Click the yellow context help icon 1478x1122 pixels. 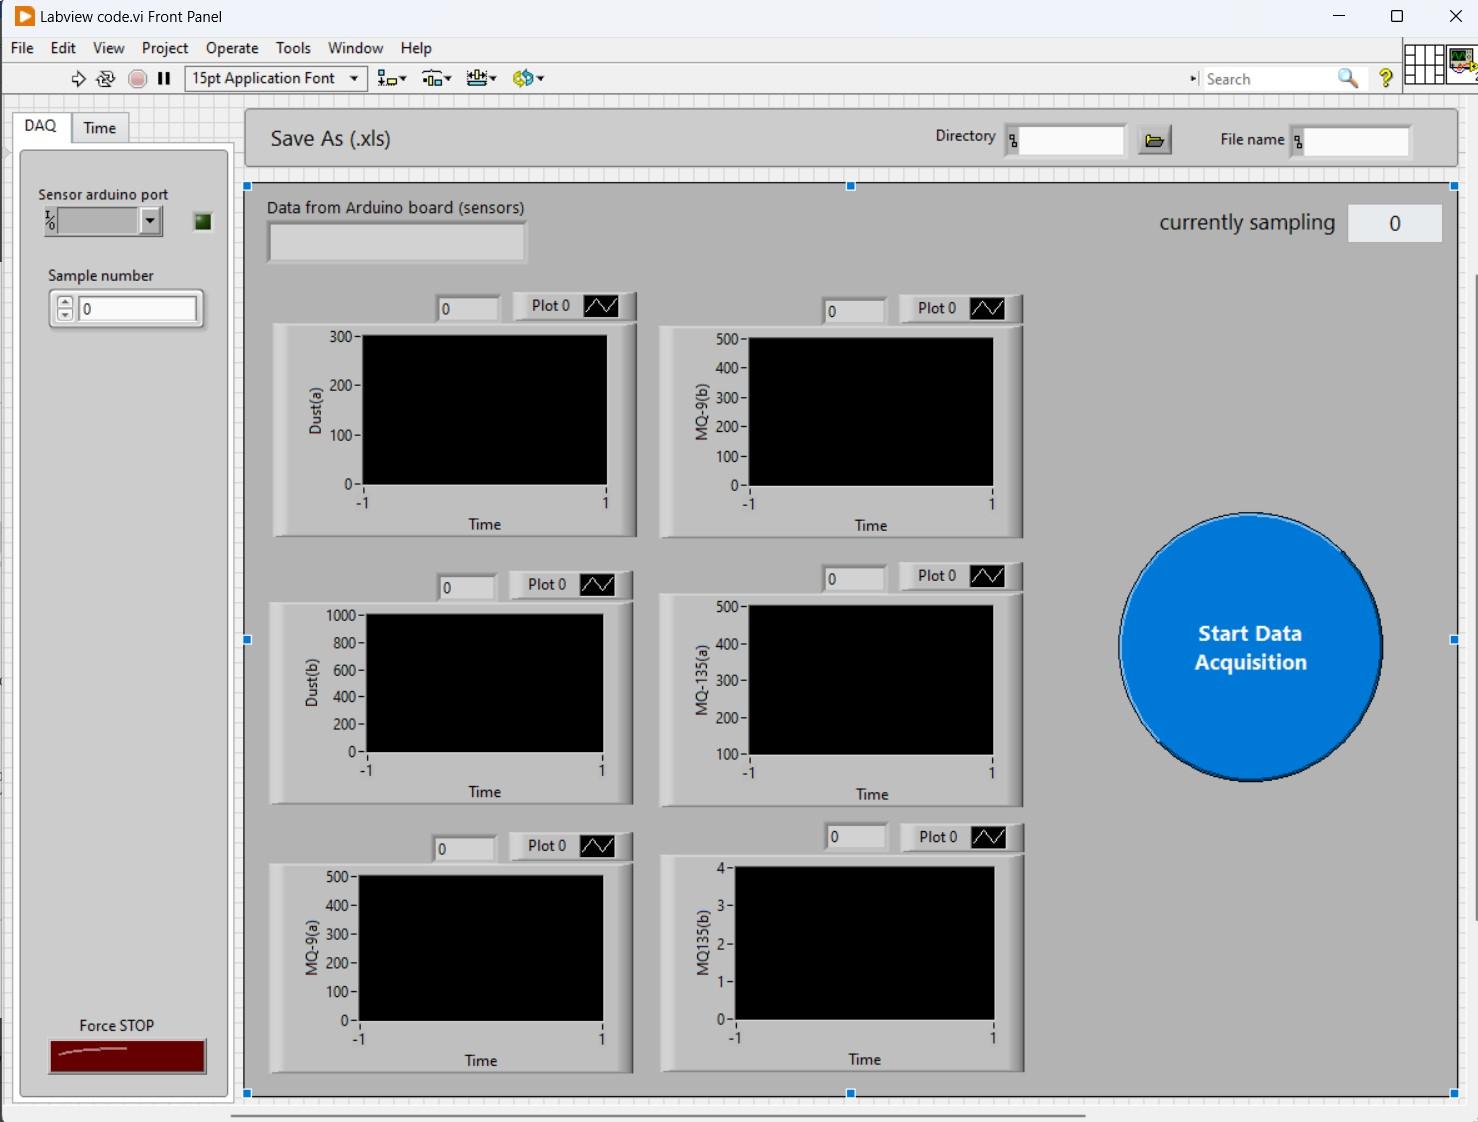[1386, 78]
